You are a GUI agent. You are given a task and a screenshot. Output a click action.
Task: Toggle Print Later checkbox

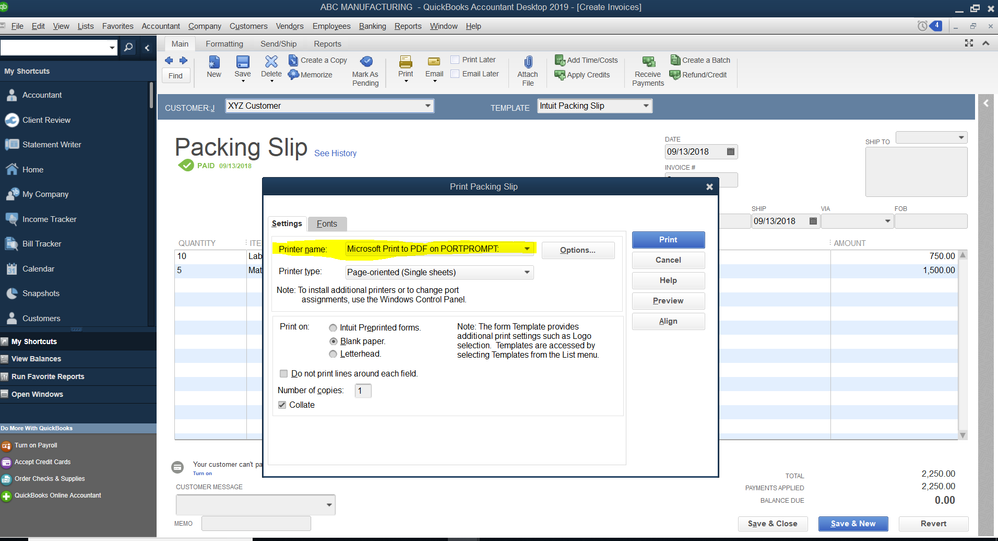(x=455, y=60)
